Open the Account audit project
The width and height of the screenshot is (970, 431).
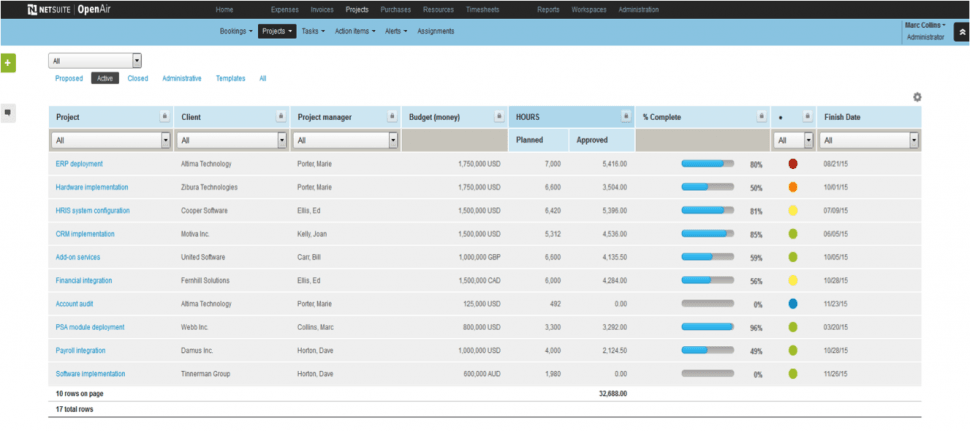pyautogui.click(x=74, y=304)
